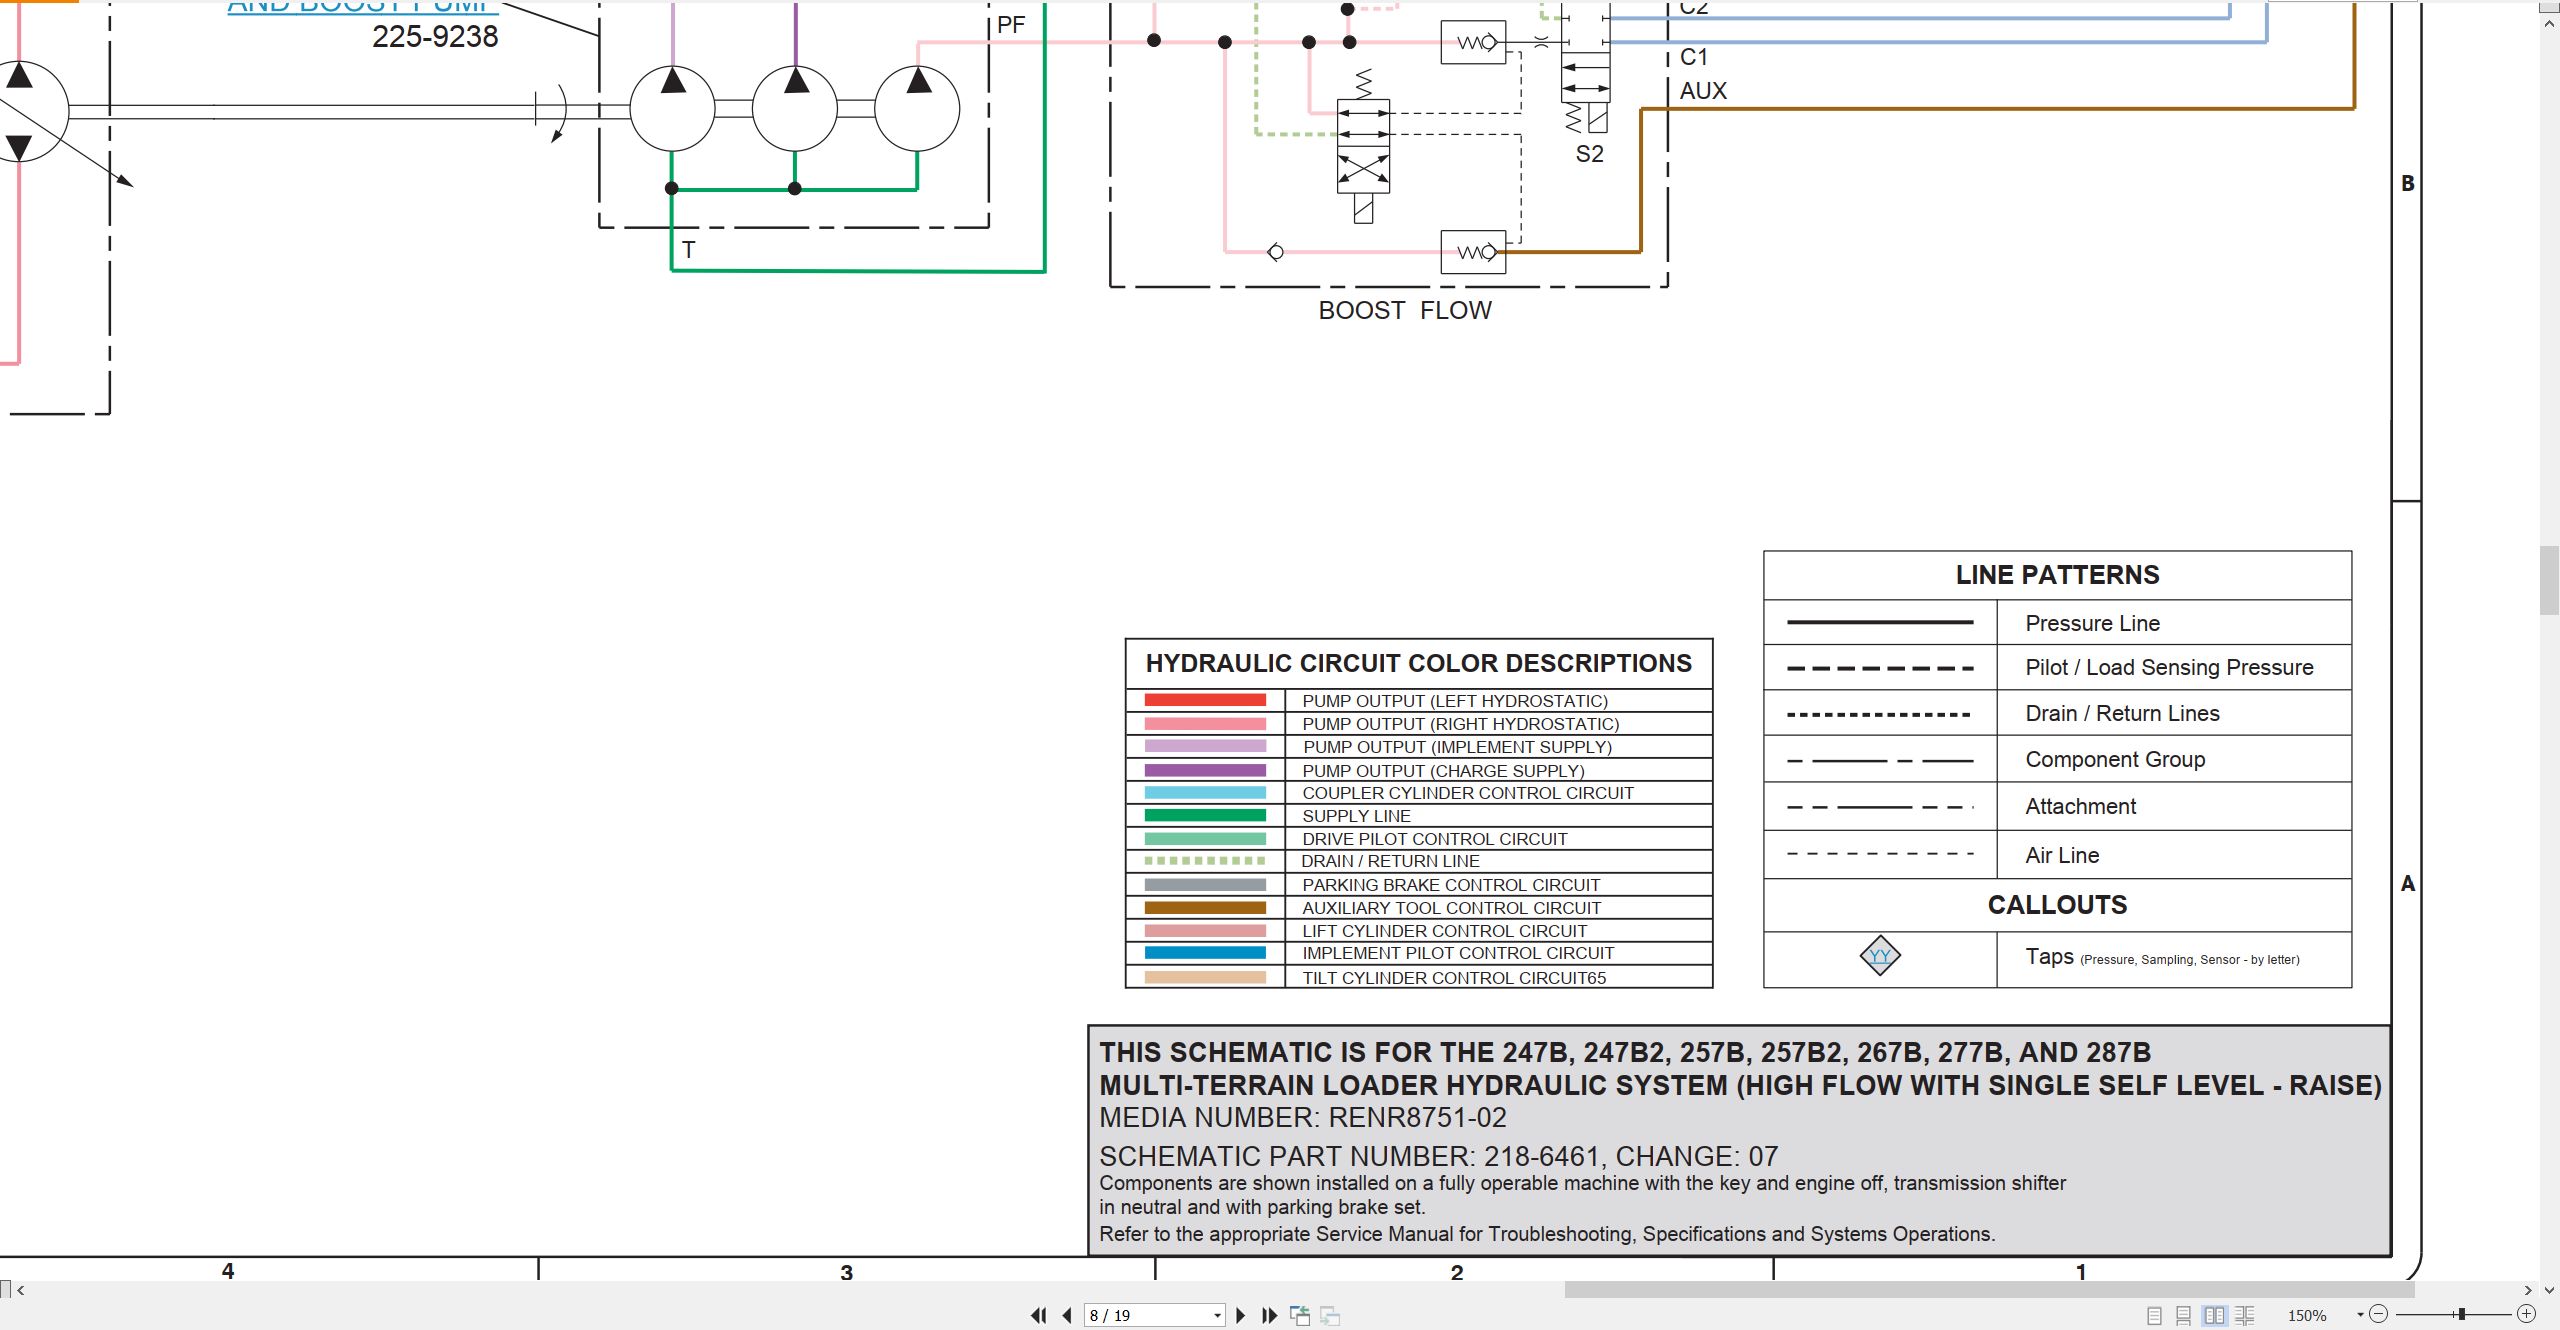
Task: Click the red Left Hydrostatic color swatch
Action: click(1205, 700)
